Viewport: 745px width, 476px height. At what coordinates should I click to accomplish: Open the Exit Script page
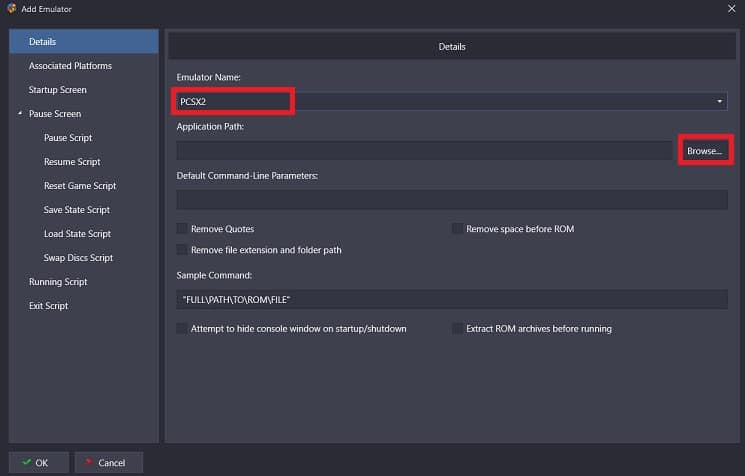[x=48, y=305]
